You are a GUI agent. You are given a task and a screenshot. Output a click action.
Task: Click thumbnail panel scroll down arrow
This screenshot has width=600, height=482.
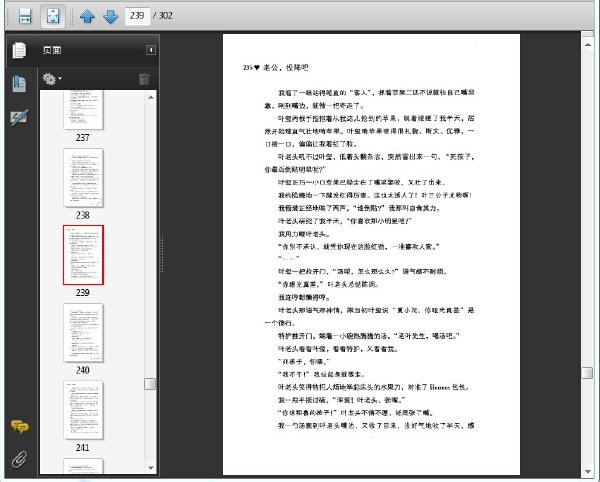(x=150, y=468)
